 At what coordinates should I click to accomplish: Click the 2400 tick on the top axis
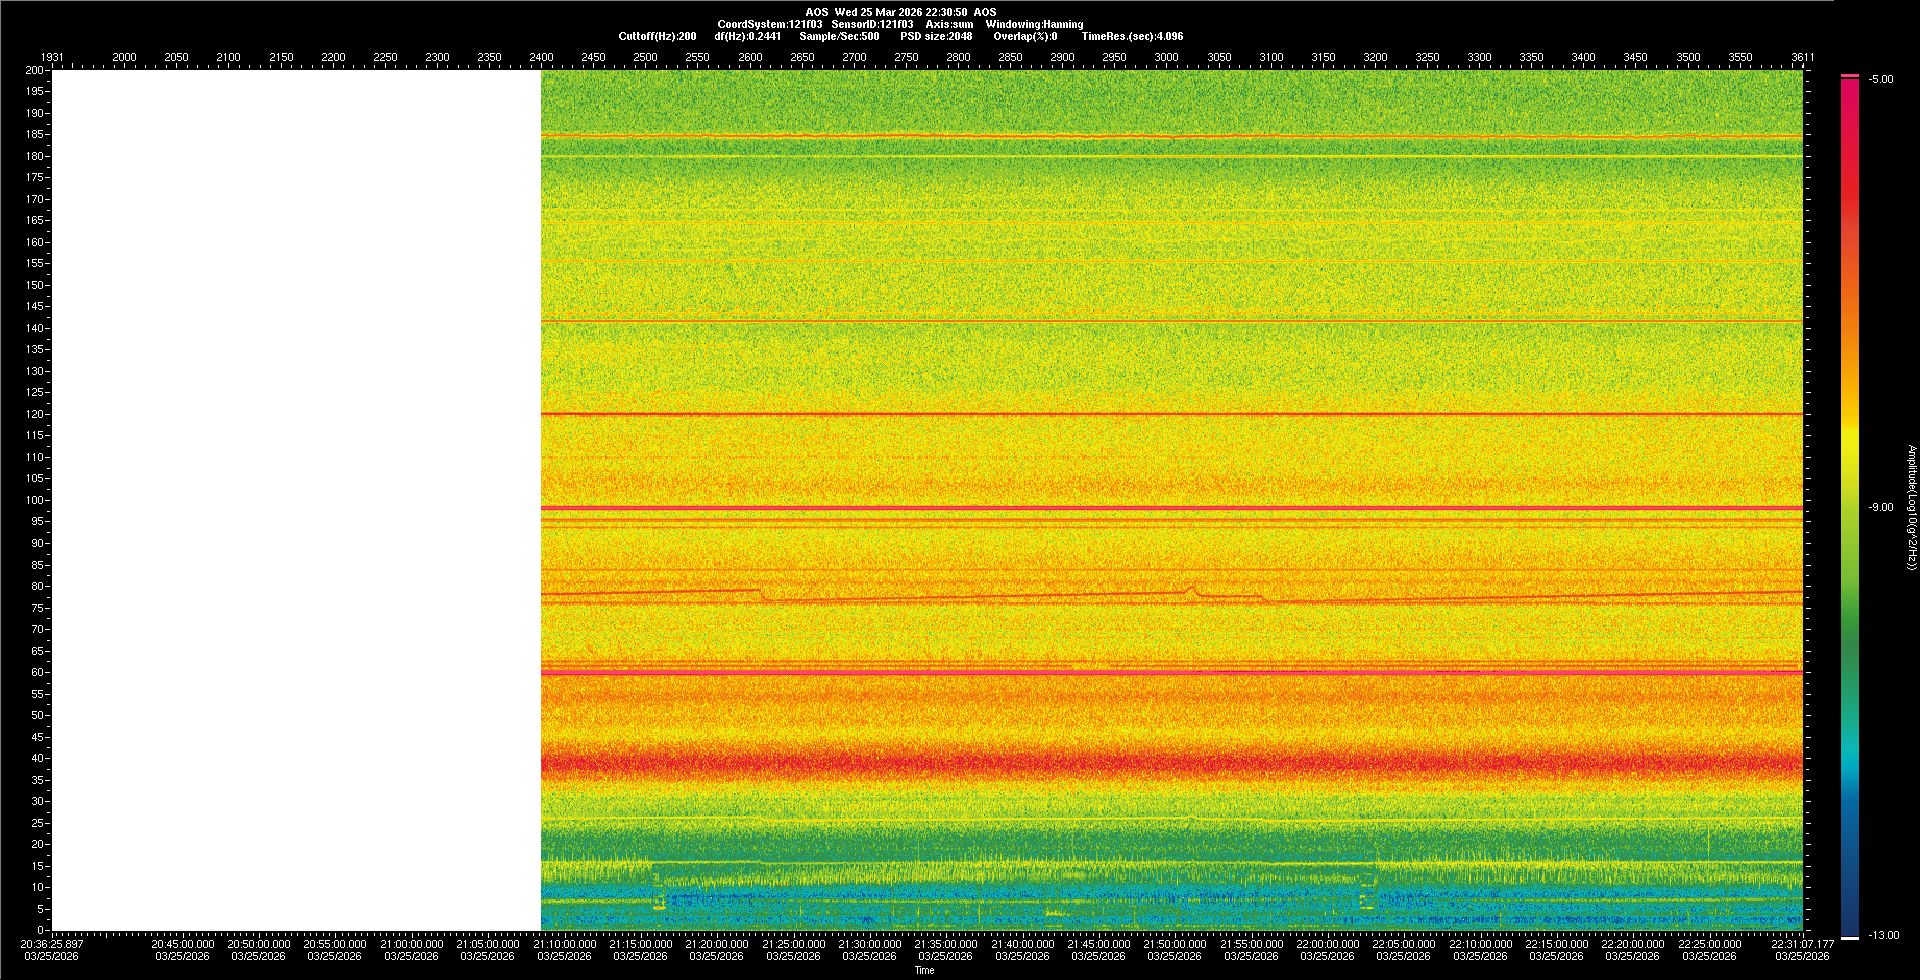coord(541,57)
